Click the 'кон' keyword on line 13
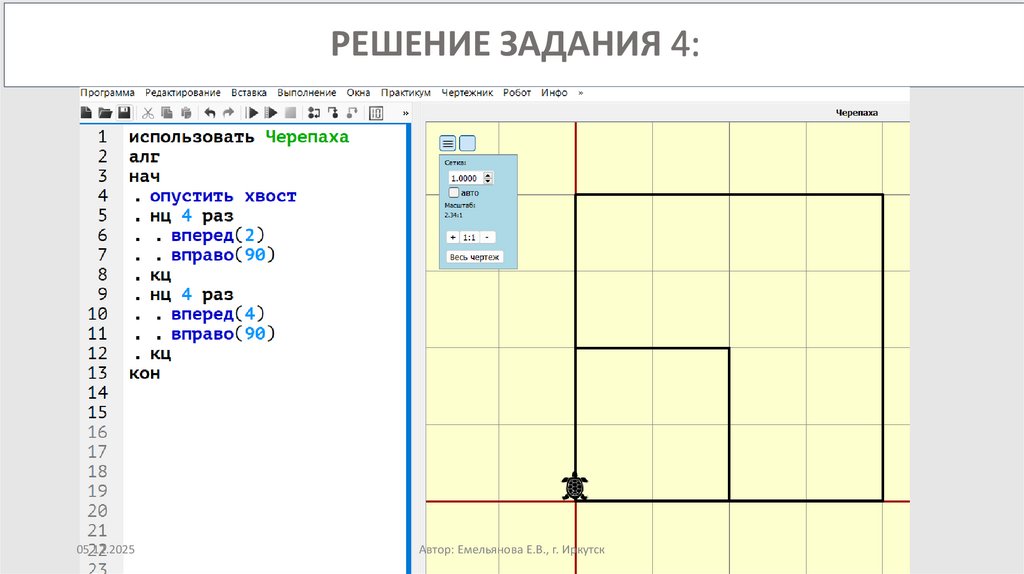 [144, 374]
